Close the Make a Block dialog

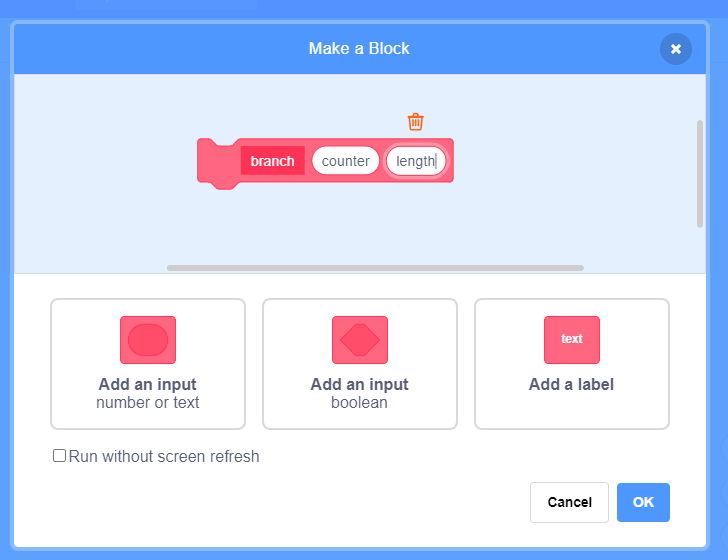point(676,49)
